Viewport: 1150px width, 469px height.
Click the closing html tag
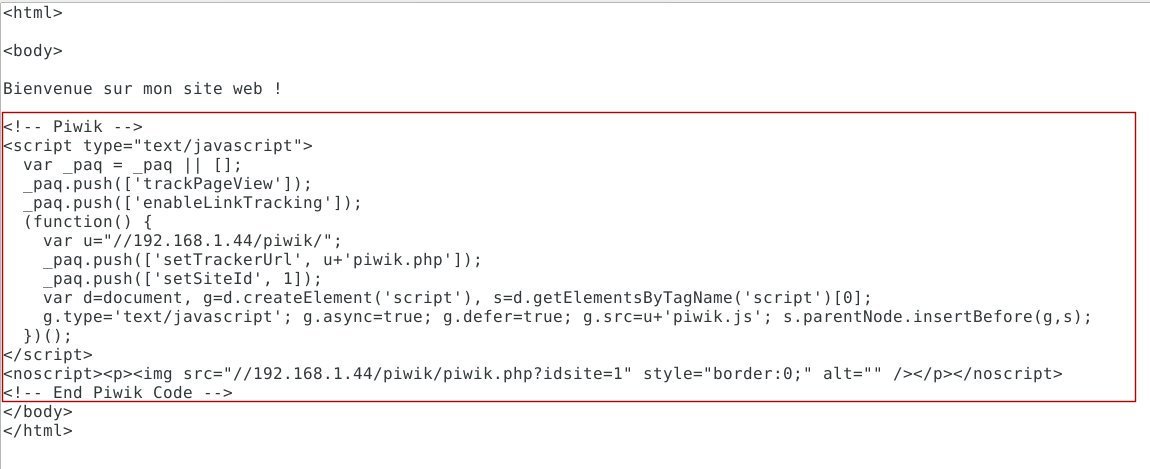[37, 430]
